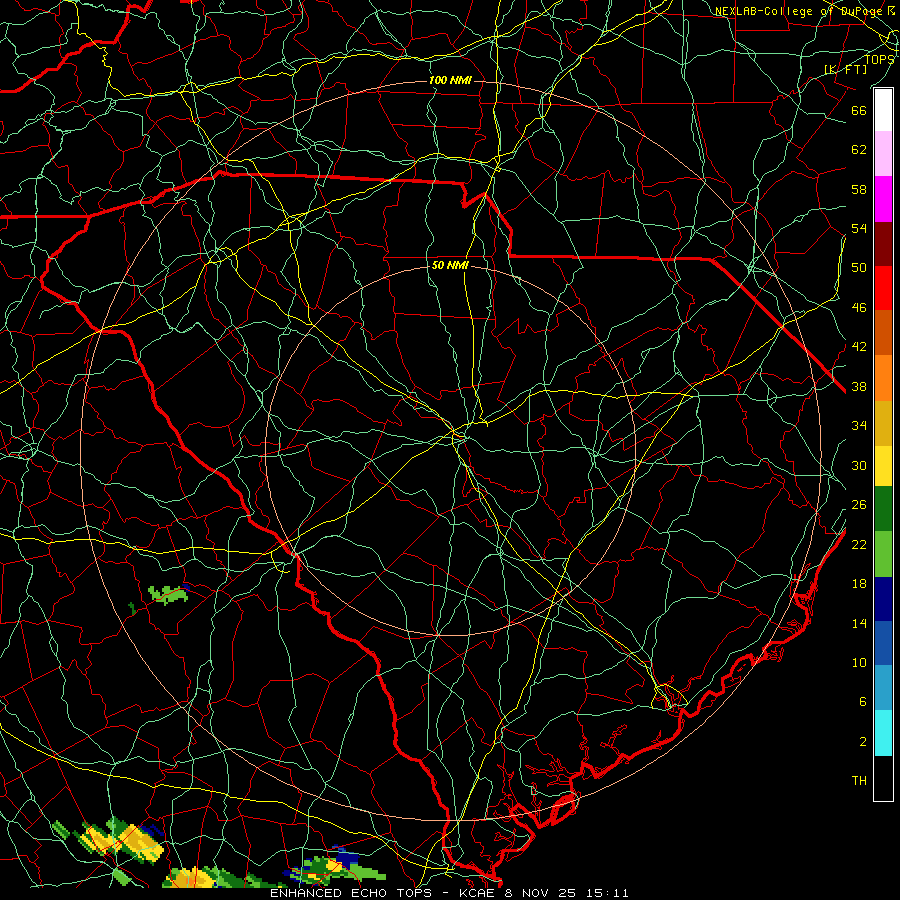
Task: Click the legend value 62
Action: coord(859,149)
